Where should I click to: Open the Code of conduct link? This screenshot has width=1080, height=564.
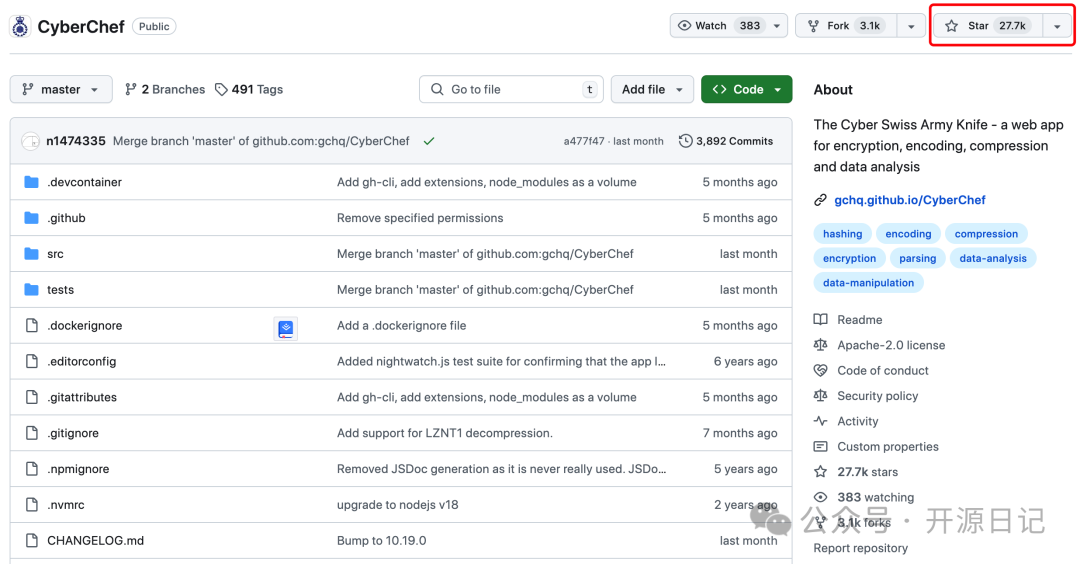pyautogui.click(x=883, y=370)
